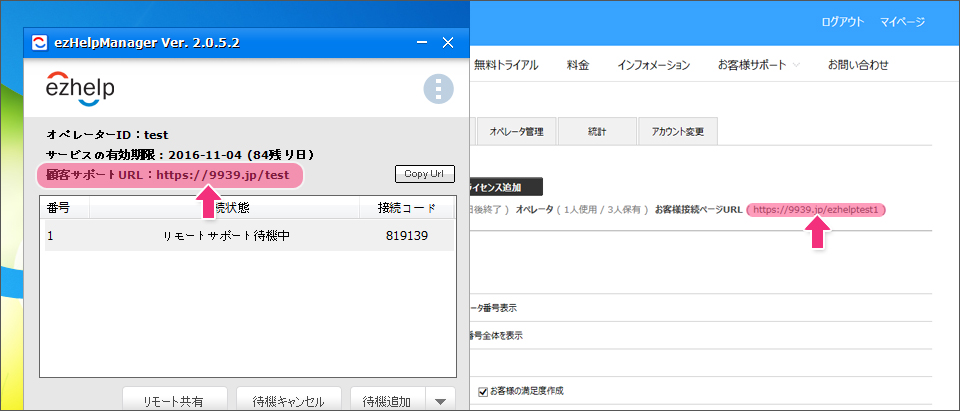
Task: Switch to the オペレータ管理 tab
Action: [x=516, y=132]
